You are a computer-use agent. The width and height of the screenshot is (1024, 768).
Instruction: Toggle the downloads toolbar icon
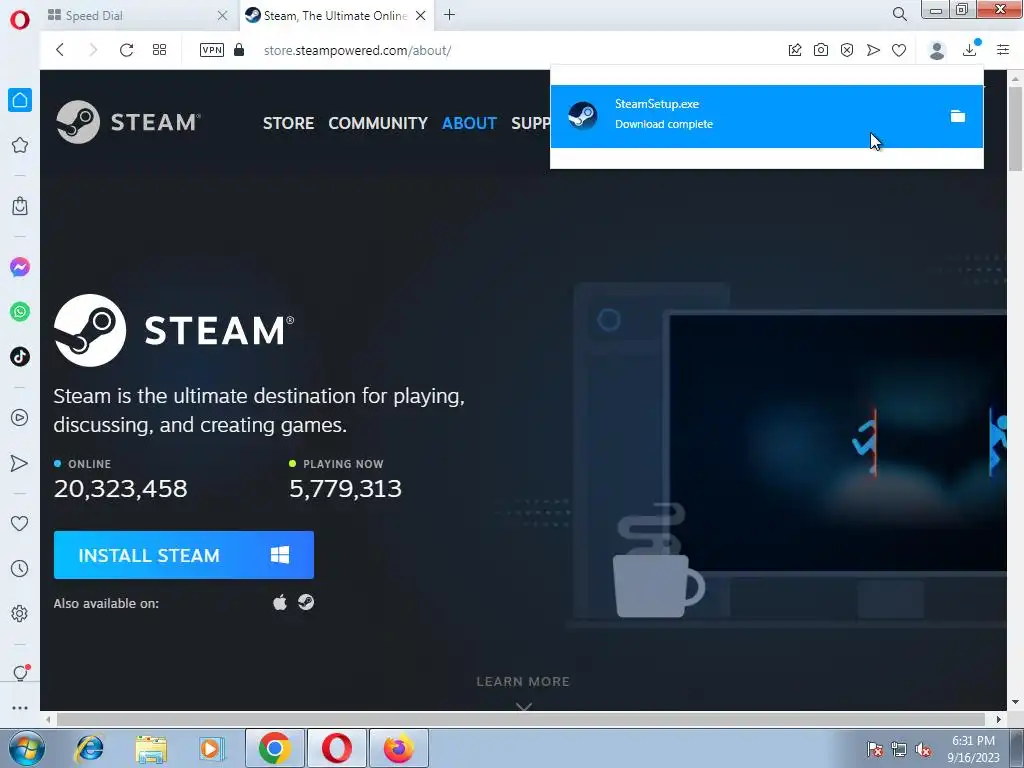971,49
